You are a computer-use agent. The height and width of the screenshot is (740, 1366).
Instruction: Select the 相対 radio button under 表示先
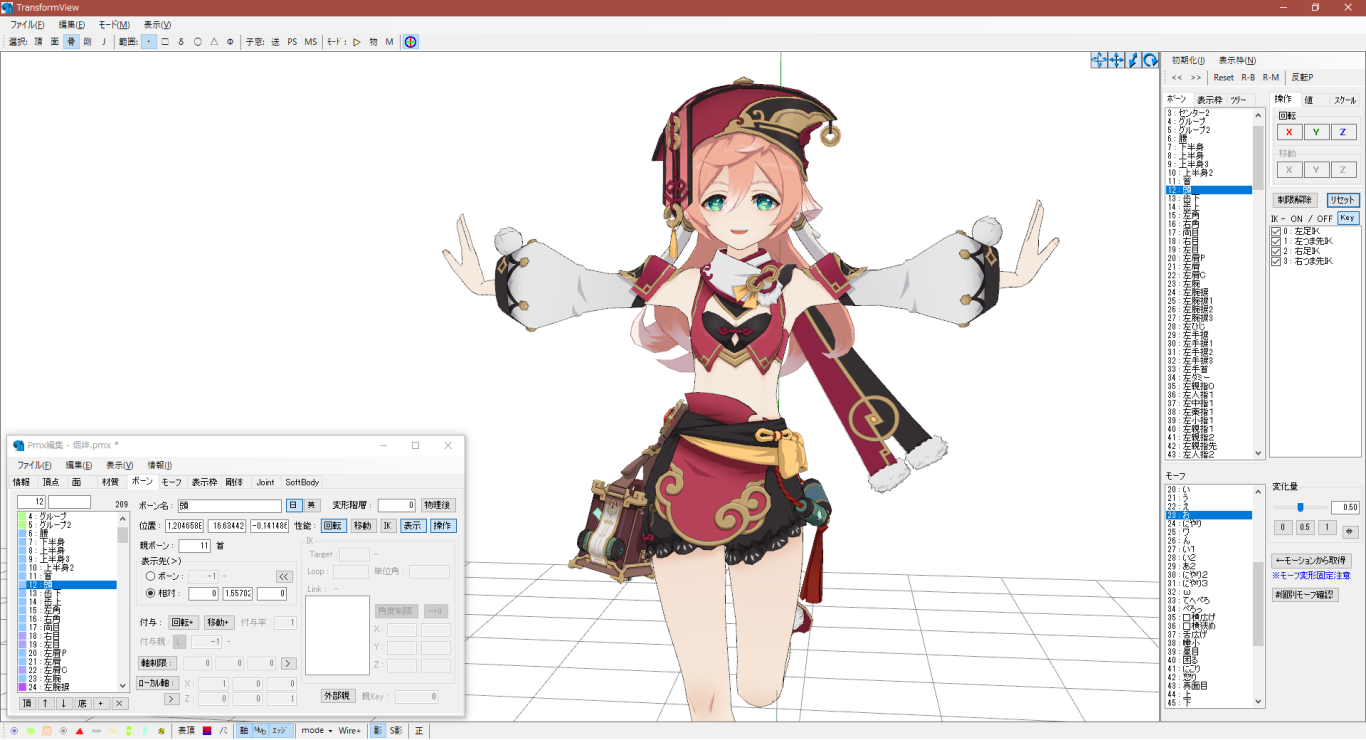coord(151,593)
